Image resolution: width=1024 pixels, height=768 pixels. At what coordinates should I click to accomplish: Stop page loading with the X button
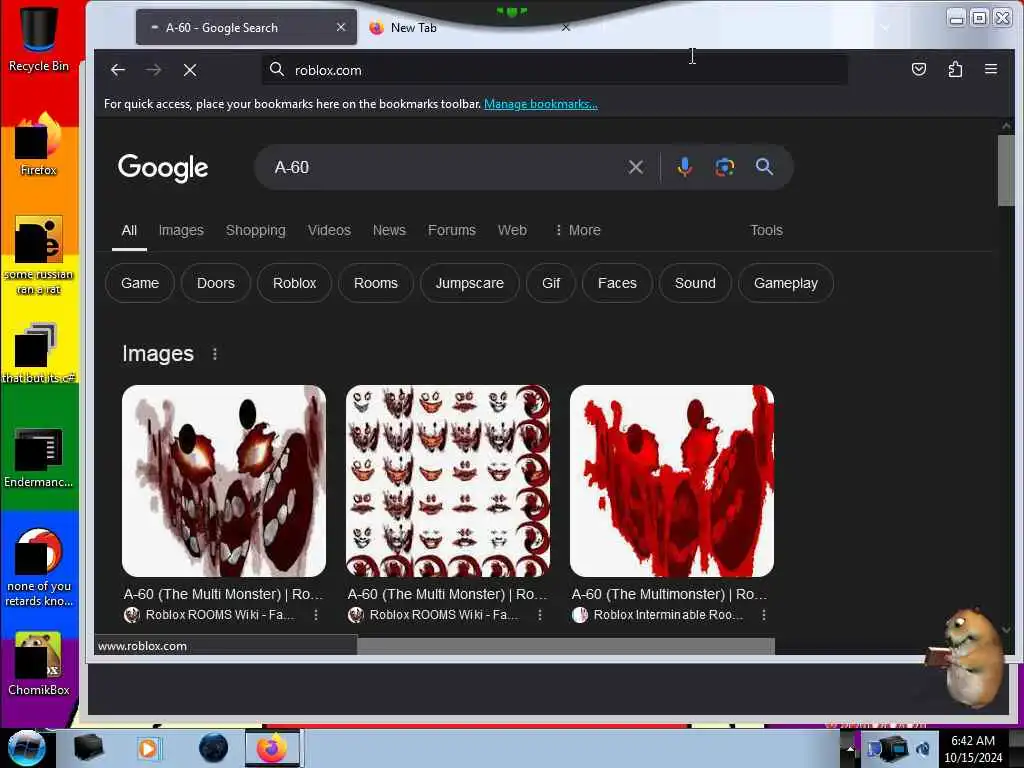(x=190, y=70)
